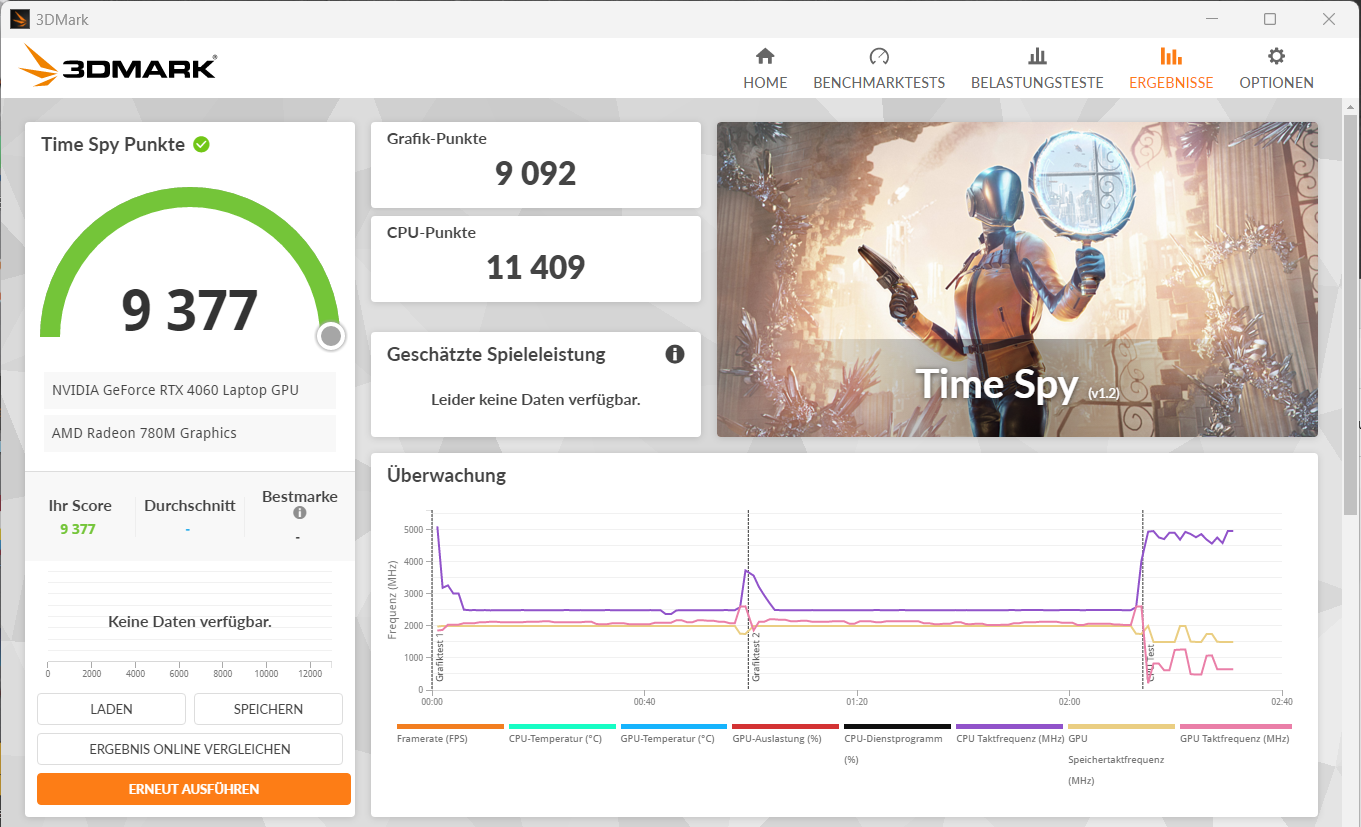Click the GPU-Temperatur blue color swatch
The height and width of the screenshot is (827, 1361).
(x=673, y=727)
